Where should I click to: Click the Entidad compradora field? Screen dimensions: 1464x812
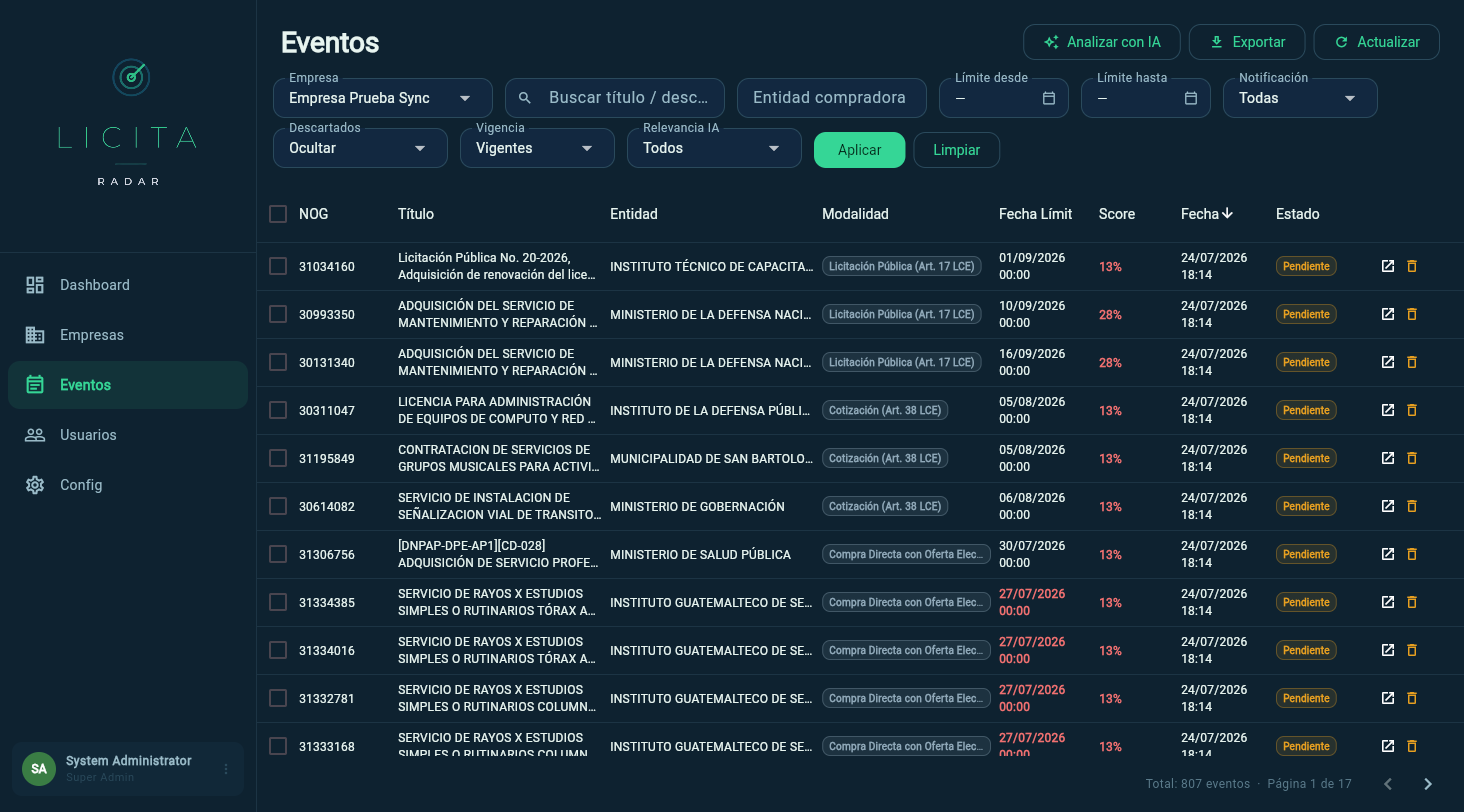[832, 98]
